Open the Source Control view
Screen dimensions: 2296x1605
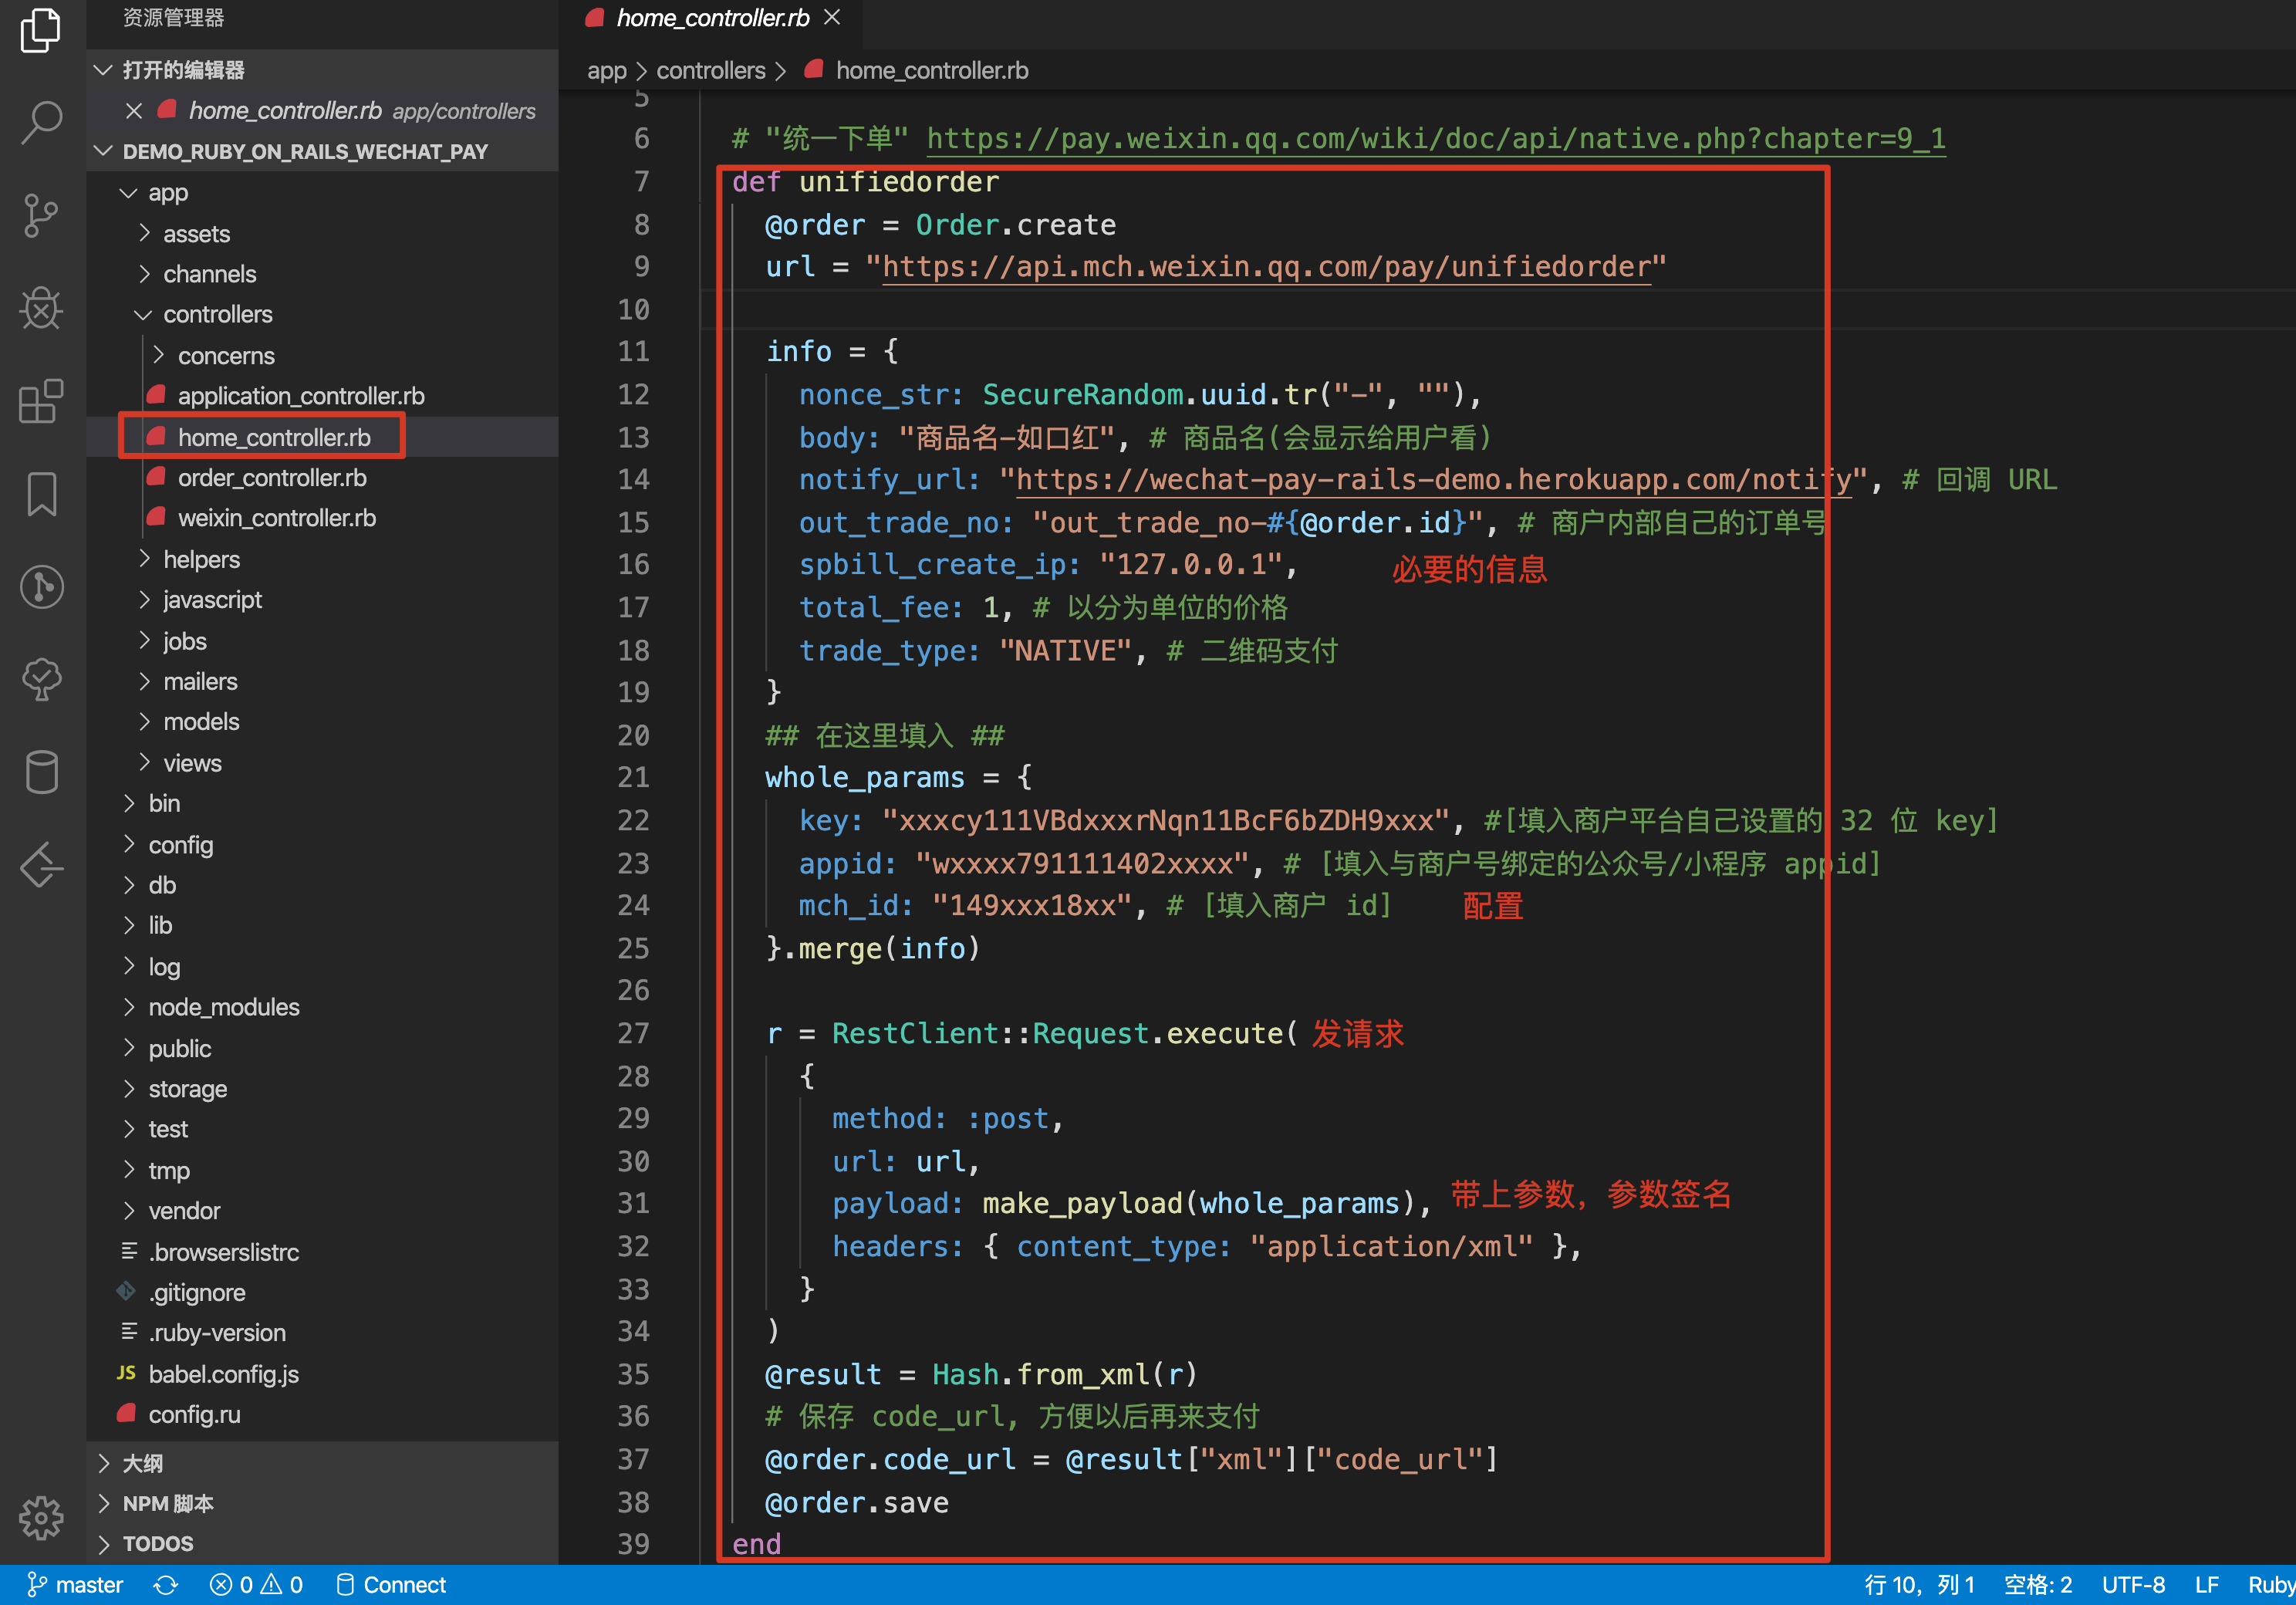[41, 215]
